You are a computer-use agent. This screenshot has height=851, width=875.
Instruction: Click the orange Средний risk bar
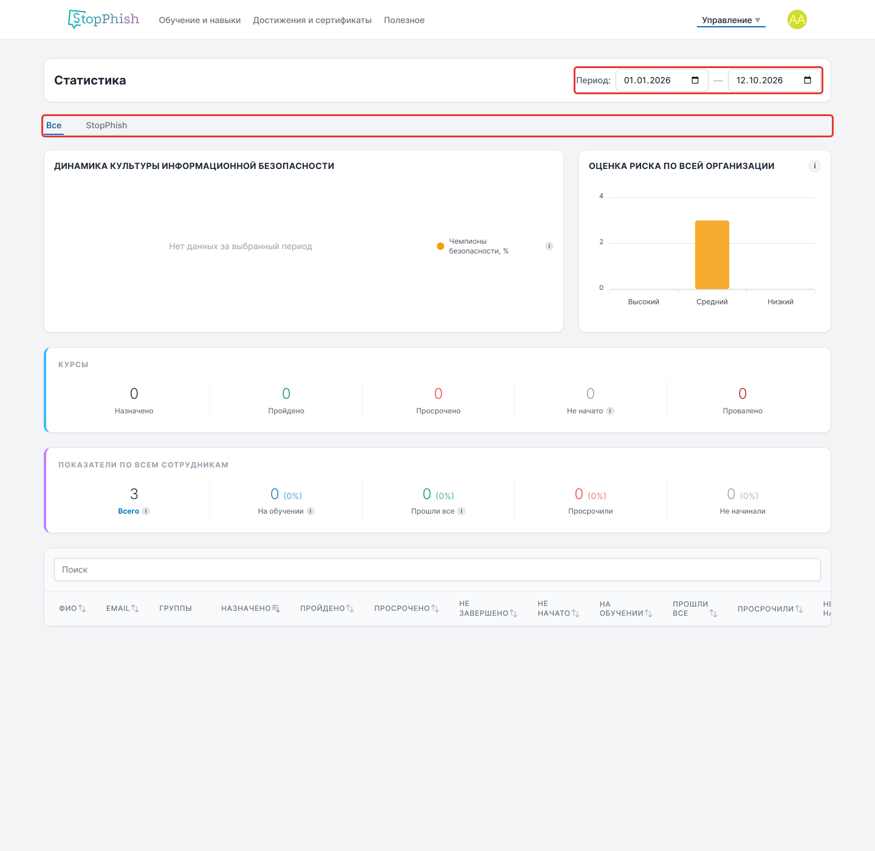[711, 254]
